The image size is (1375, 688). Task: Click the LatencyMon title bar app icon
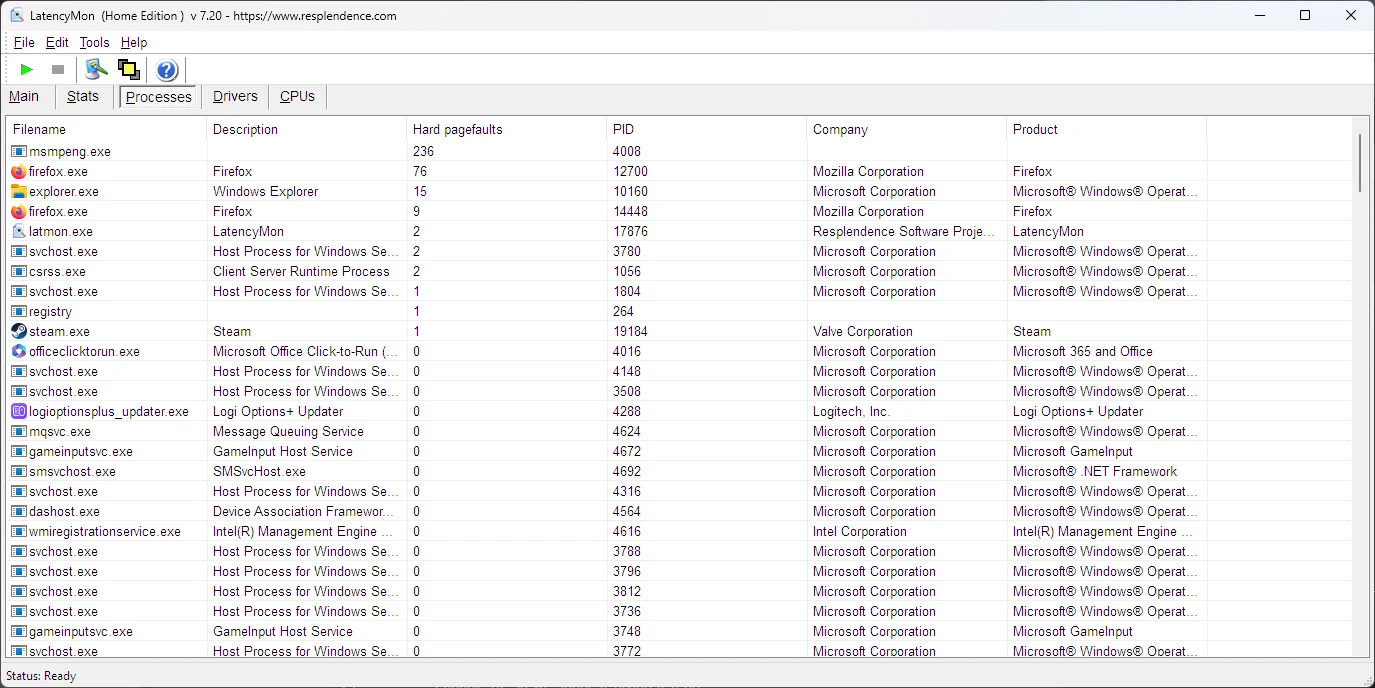click(17, 16)
